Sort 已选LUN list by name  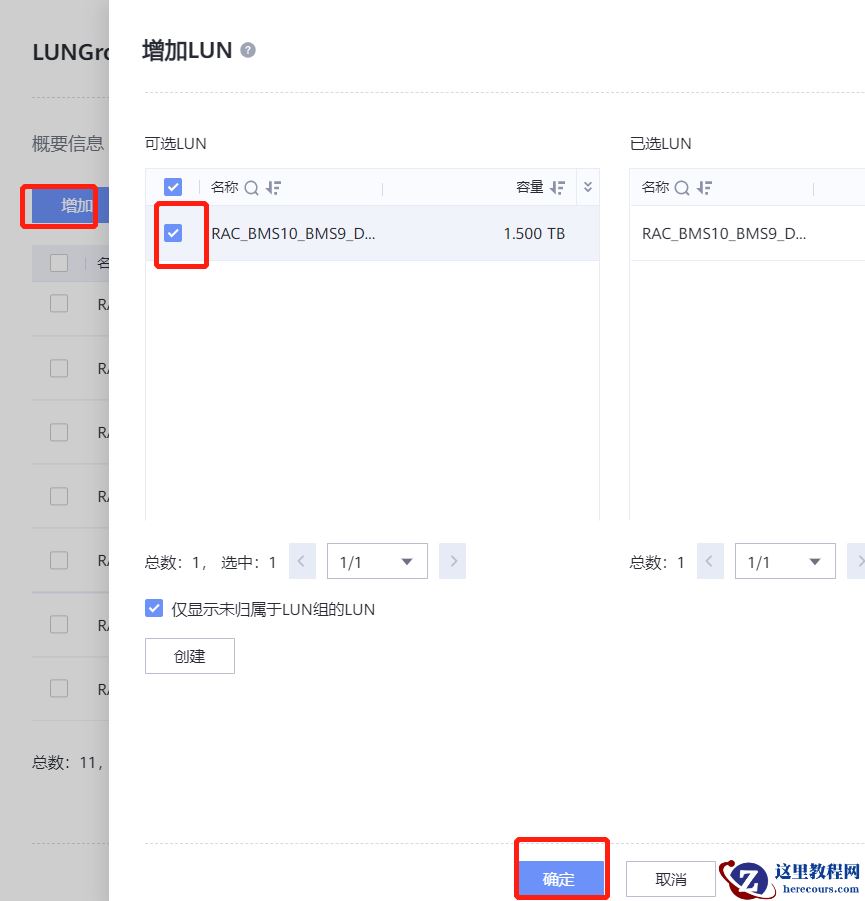point(704,188)
